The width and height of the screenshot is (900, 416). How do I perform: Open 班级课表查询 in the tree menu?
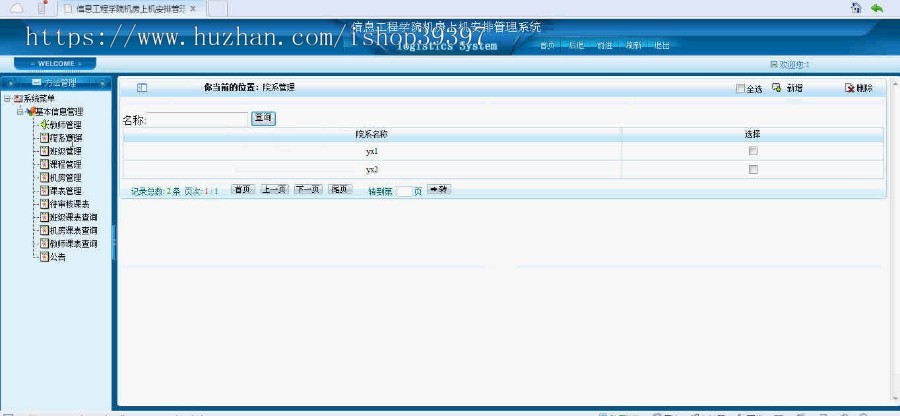[x=73, y=217]
